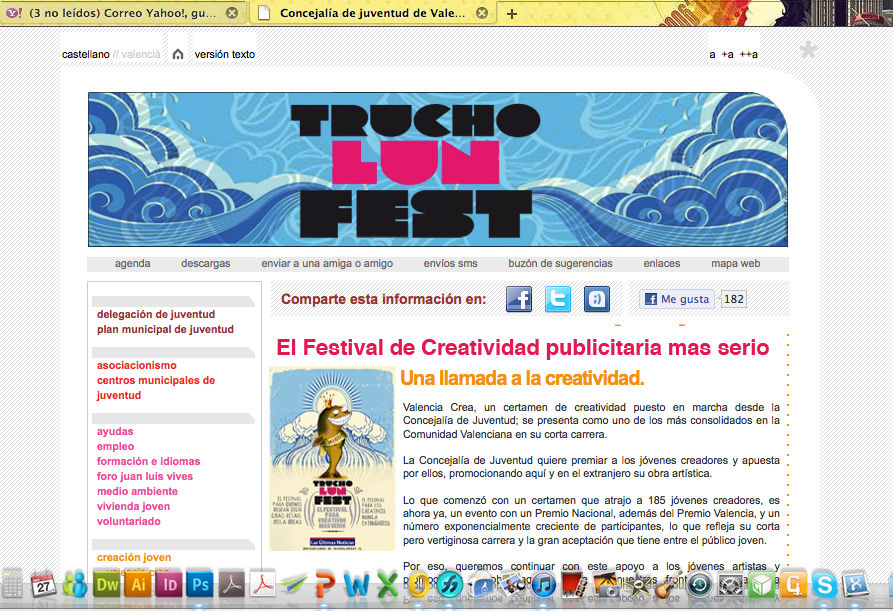The width and height of the screenshot is (893, 611).
Task: Open iTunes in the Dock
Action: point(544,585)
